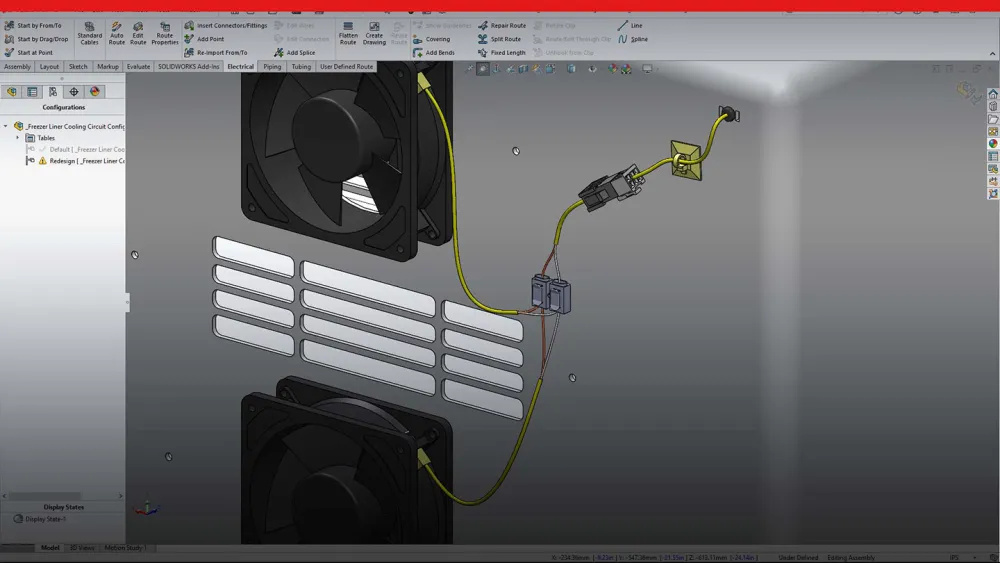The height and width of the screenshot is (563, 1000).
Task: Run the Auto Route tool
Action: [x=117, y=33]
